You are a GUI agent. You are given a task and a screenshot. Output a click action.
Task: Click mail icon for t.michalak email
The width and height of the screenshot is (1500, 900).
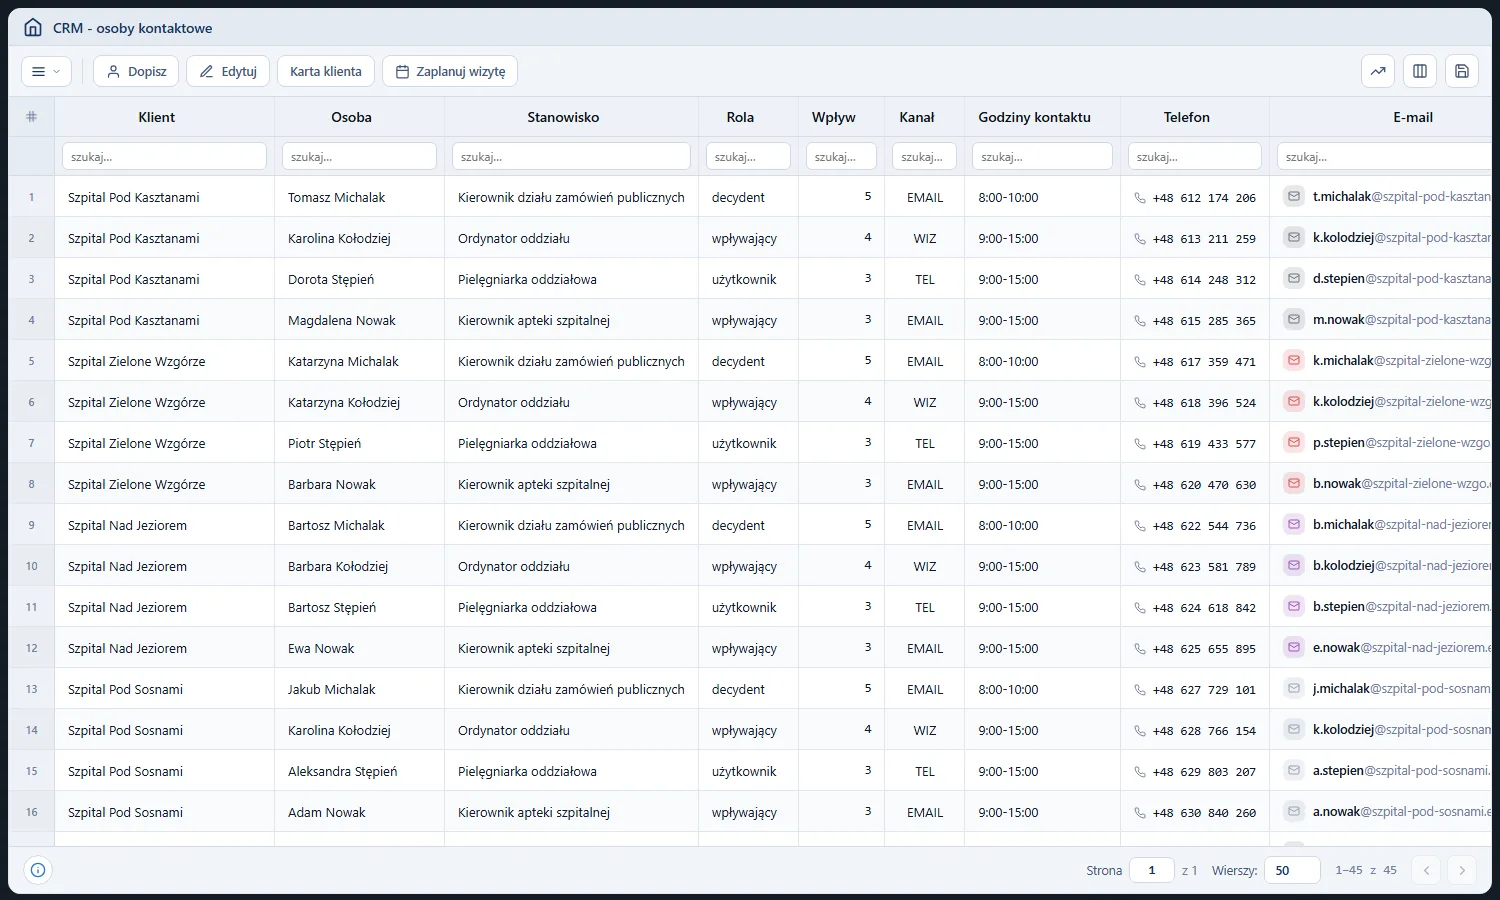point(1294,196)
